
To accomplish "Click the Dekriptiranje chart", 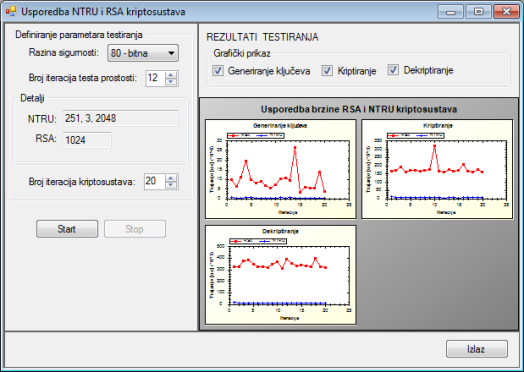I will tap(281, 274).
